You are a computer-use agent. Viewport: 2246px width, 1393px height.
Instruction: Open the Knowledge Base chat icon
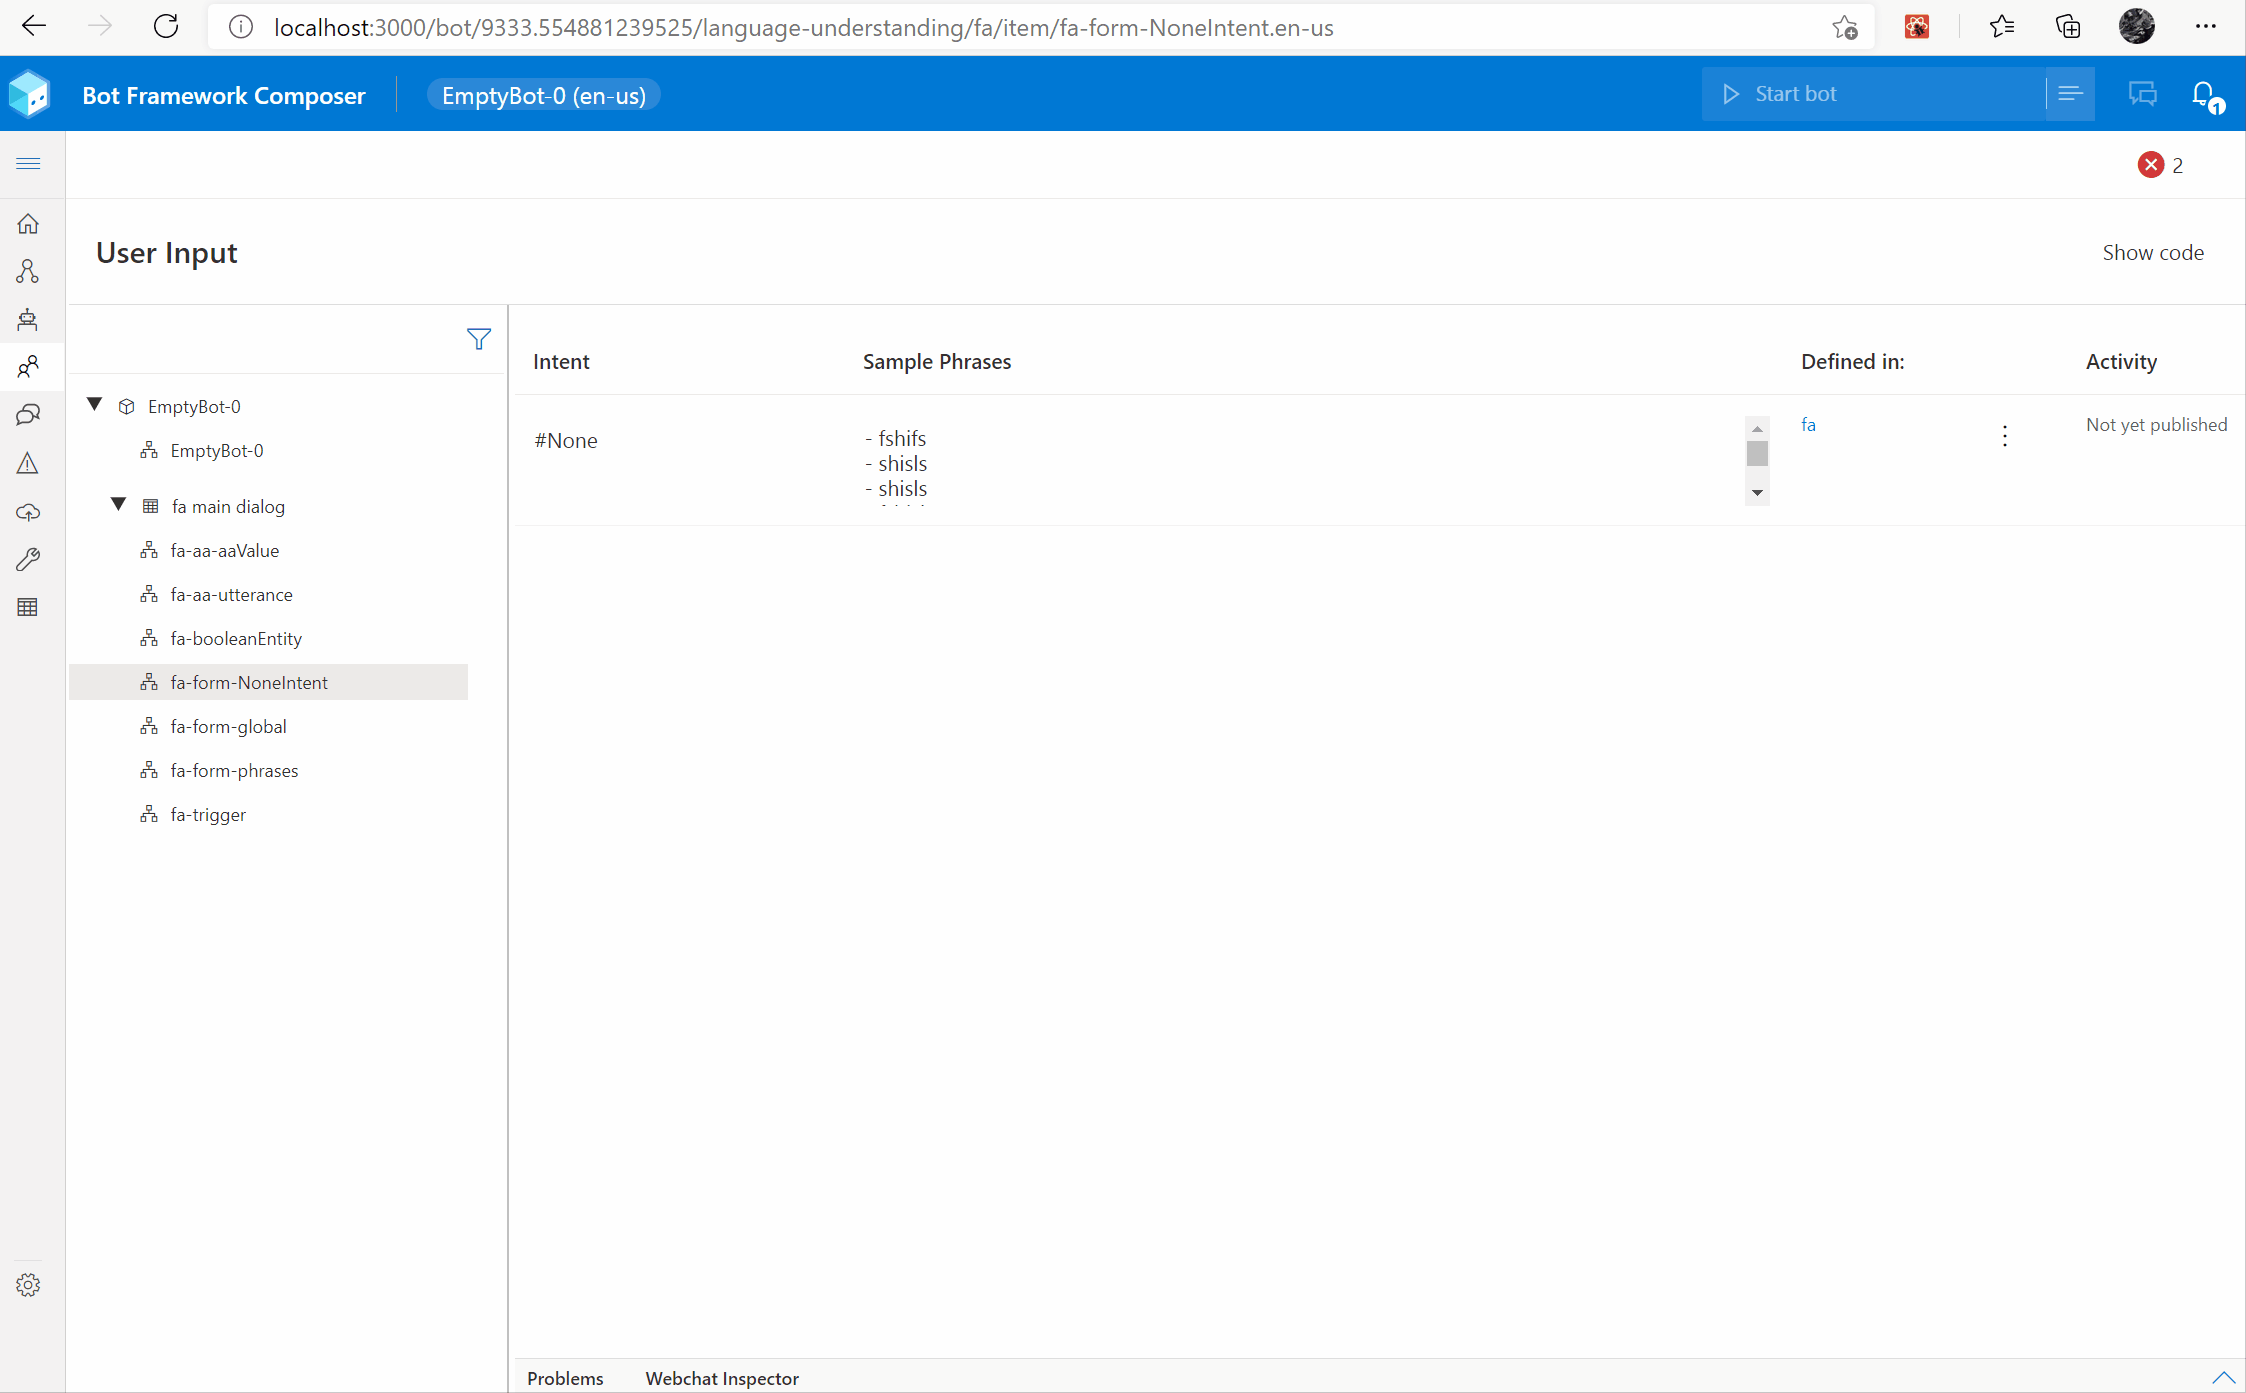tap(28, 415)
